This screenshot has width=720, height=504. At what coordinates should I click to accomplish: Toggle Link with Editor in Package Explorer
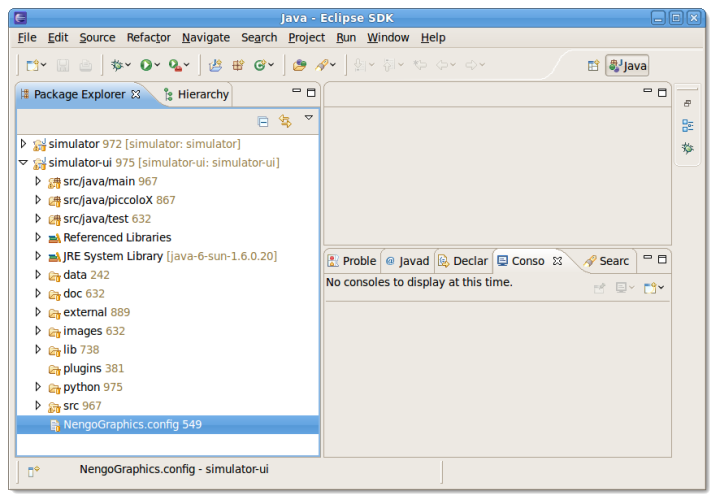click(285, 121)
